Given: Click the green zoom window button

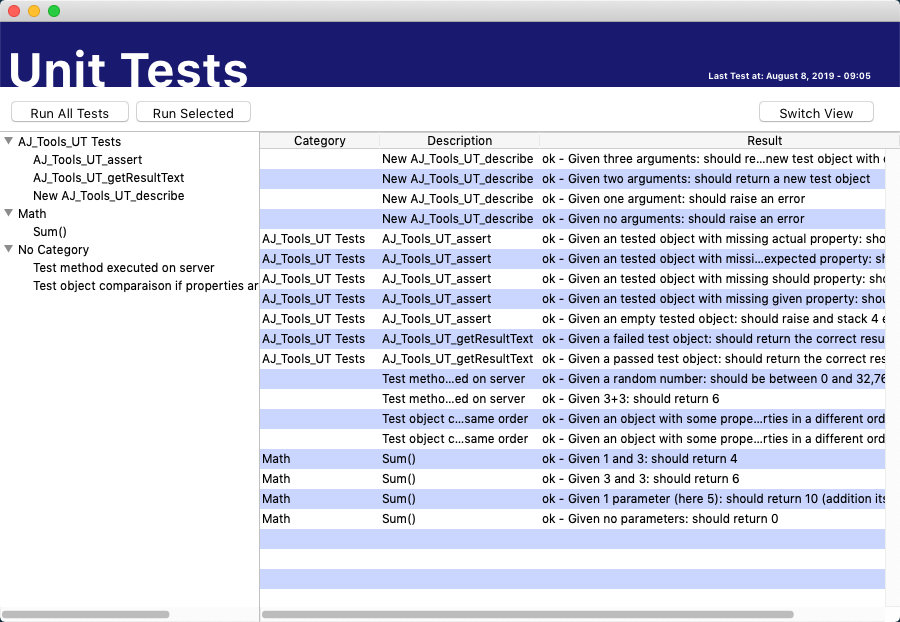Looking at the screenshot, I should [x=54, y=11].
